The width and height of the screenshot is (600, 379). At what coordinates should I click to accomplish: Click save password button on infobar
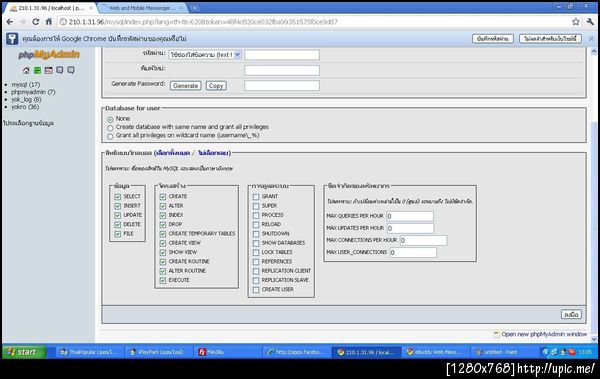point(492,39)
